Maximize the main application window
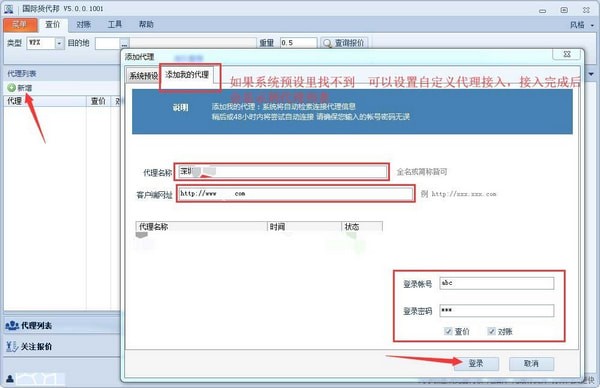 pos(564,10)
